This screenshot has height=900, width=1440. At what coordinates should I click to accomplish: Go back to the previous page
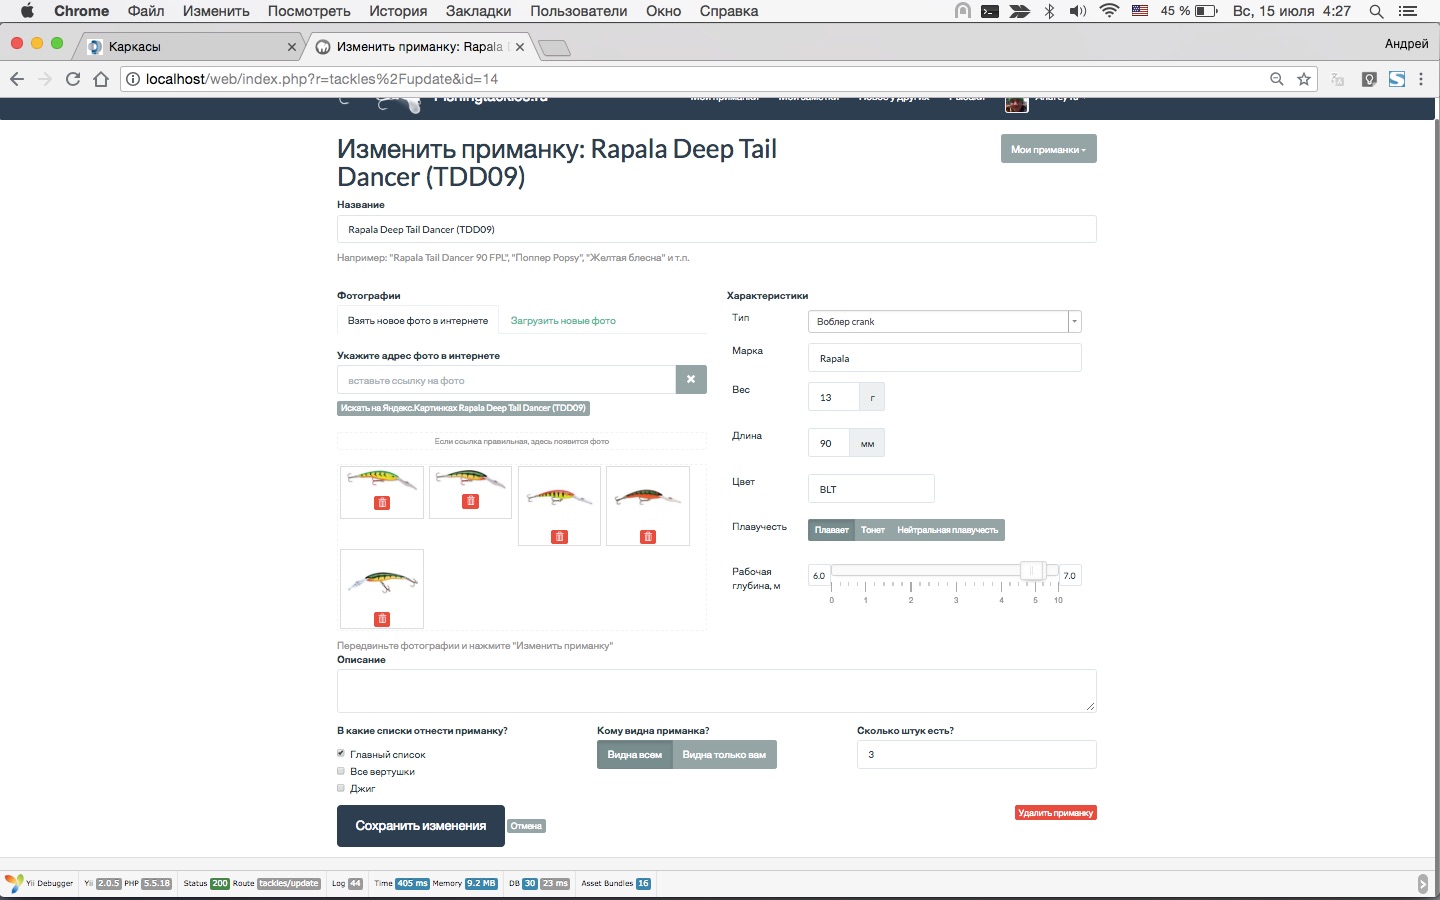click(x=17, y=79)
